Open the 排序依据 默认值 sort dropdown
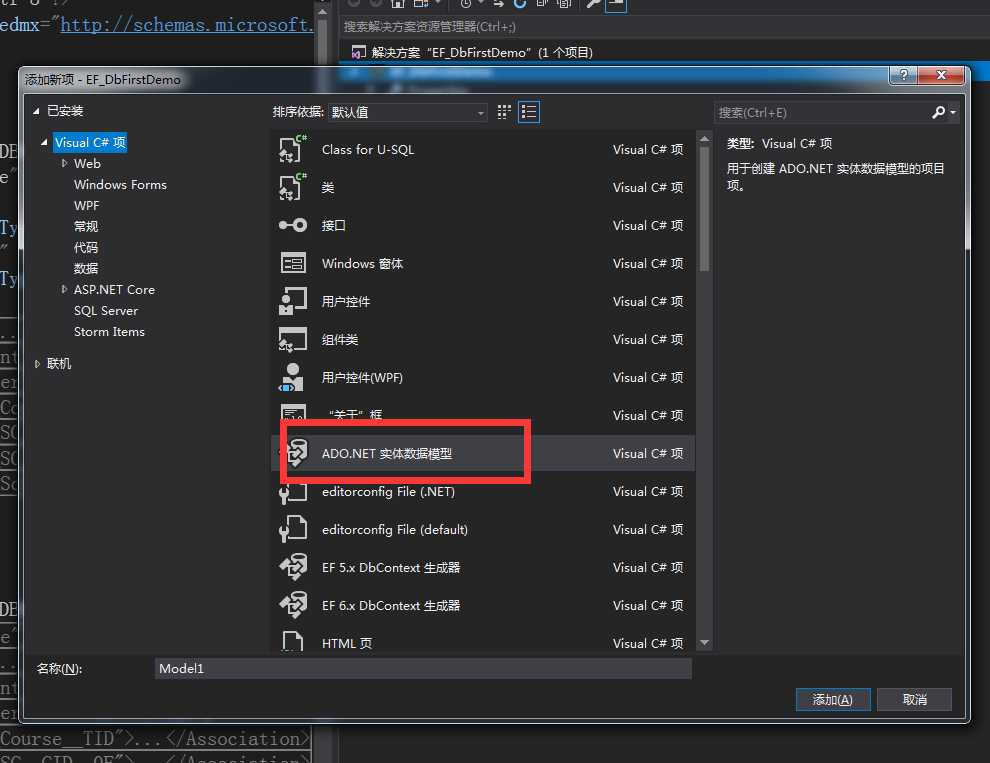 (408, 112)
